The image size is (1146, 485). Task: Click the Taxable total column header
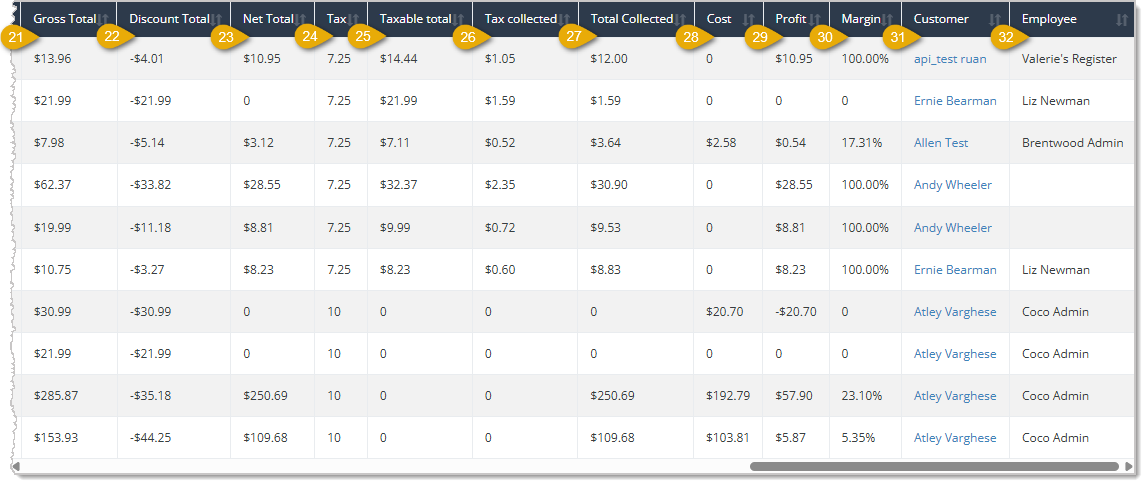coord(415,19)
